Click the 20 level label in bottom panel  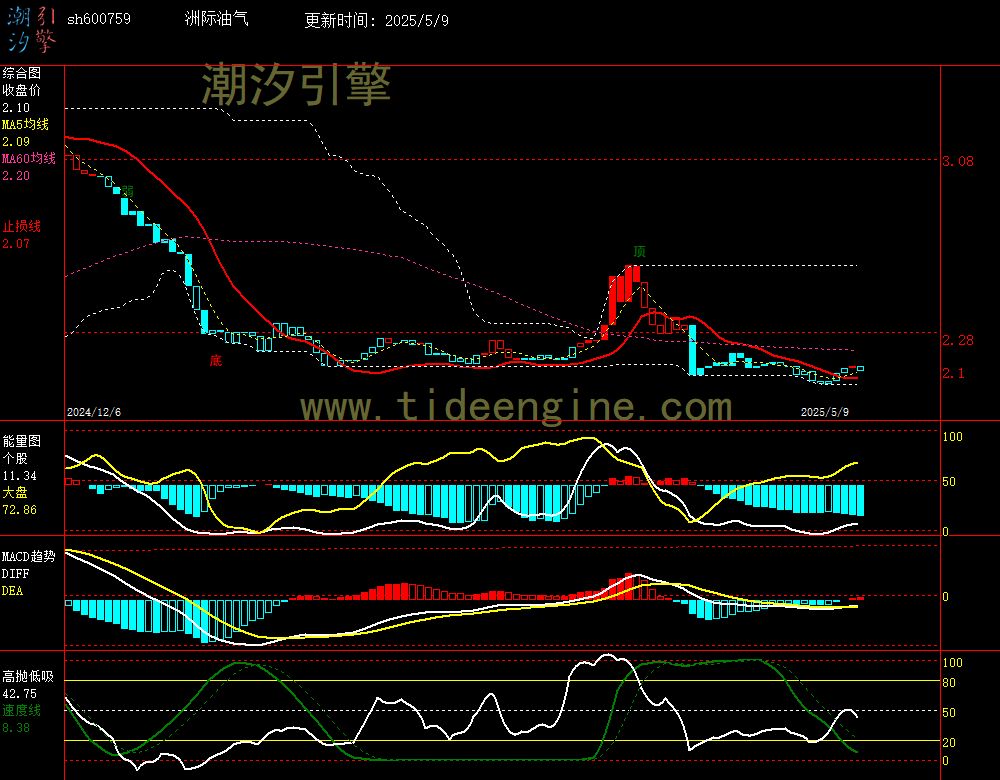point(949,743)
